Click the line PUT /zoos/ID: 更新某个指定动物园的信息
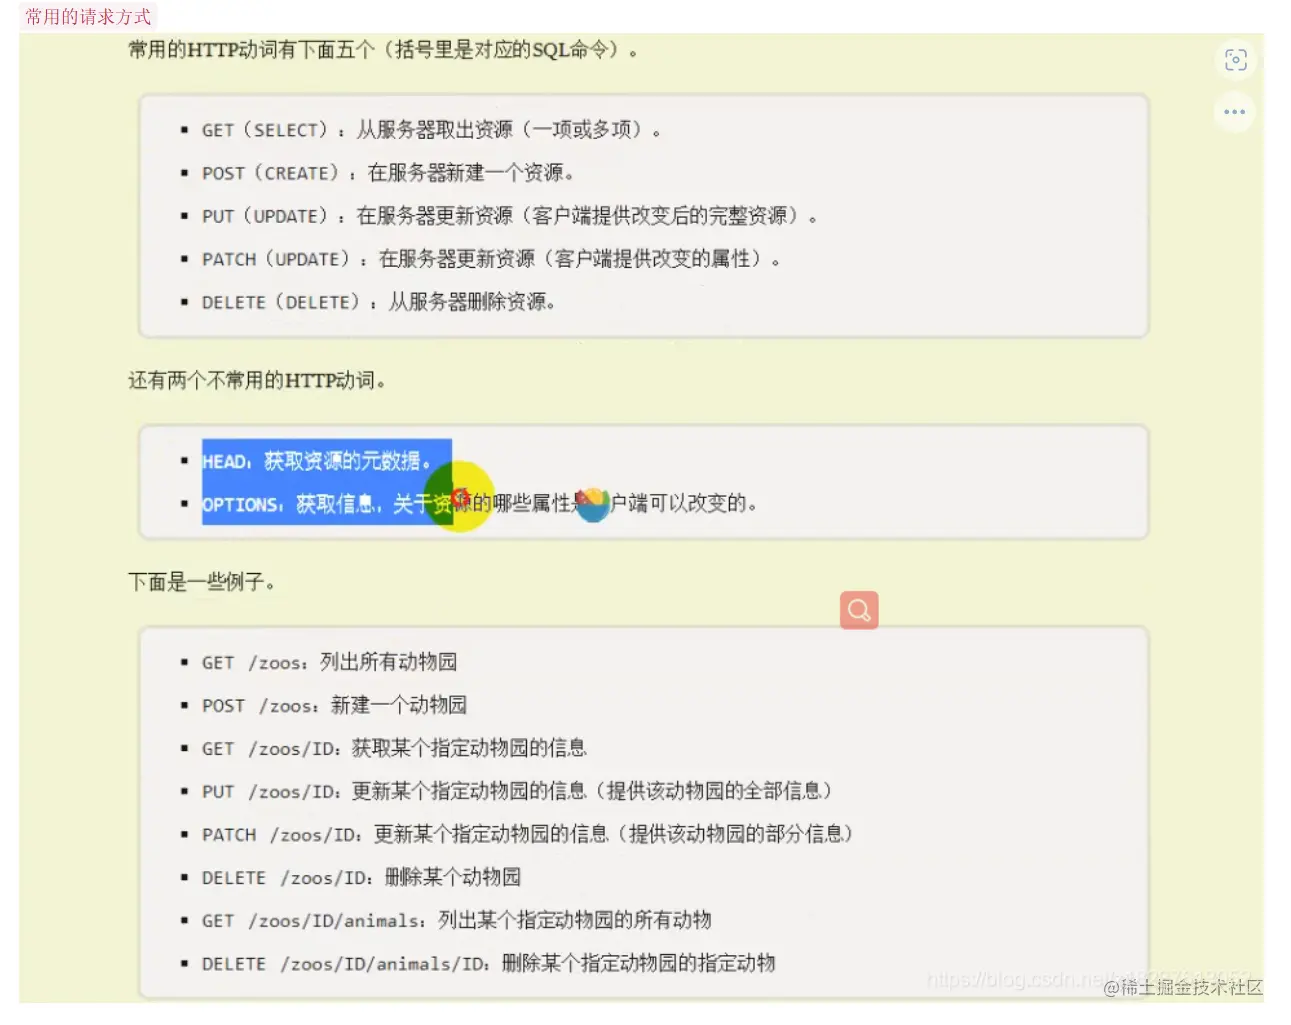The height and width of the screenshot is (1025, 1291). (x=517, y=791)
